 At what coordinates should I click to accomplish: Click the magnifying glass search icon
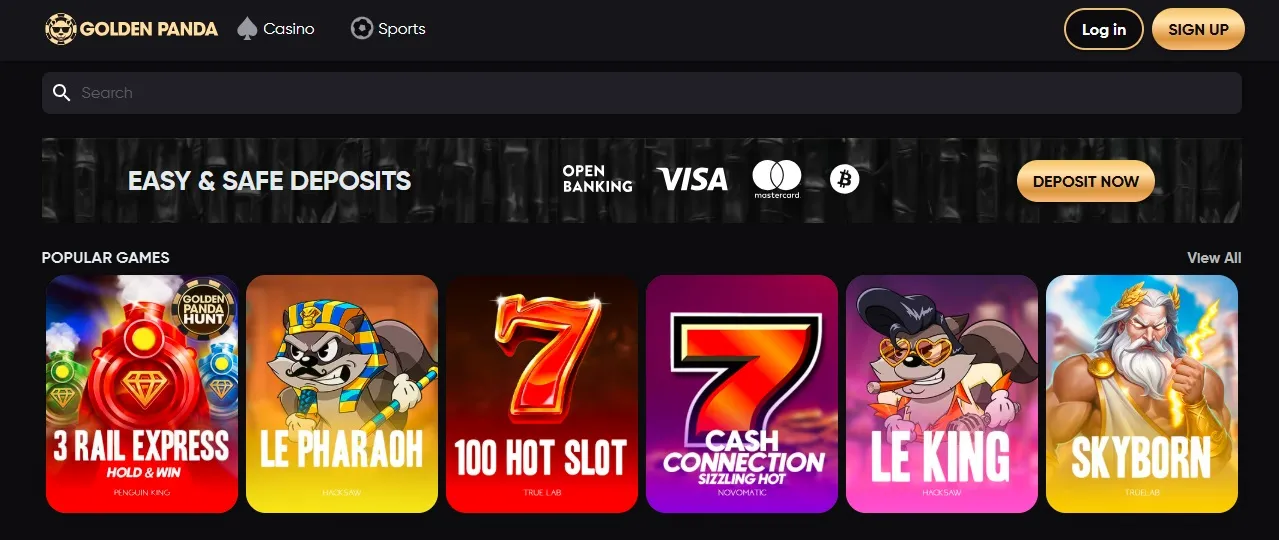(x=61, y=93)
